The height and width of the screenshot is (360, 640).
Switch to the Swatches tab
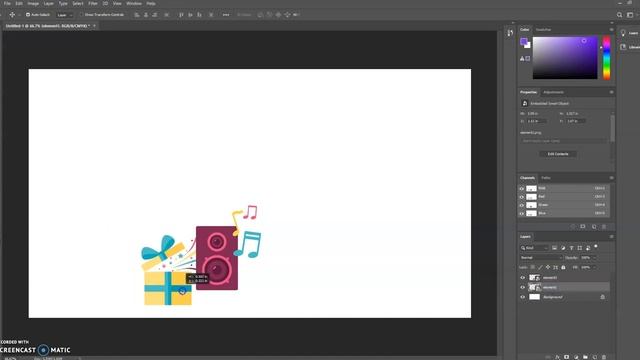coord(543,30)
